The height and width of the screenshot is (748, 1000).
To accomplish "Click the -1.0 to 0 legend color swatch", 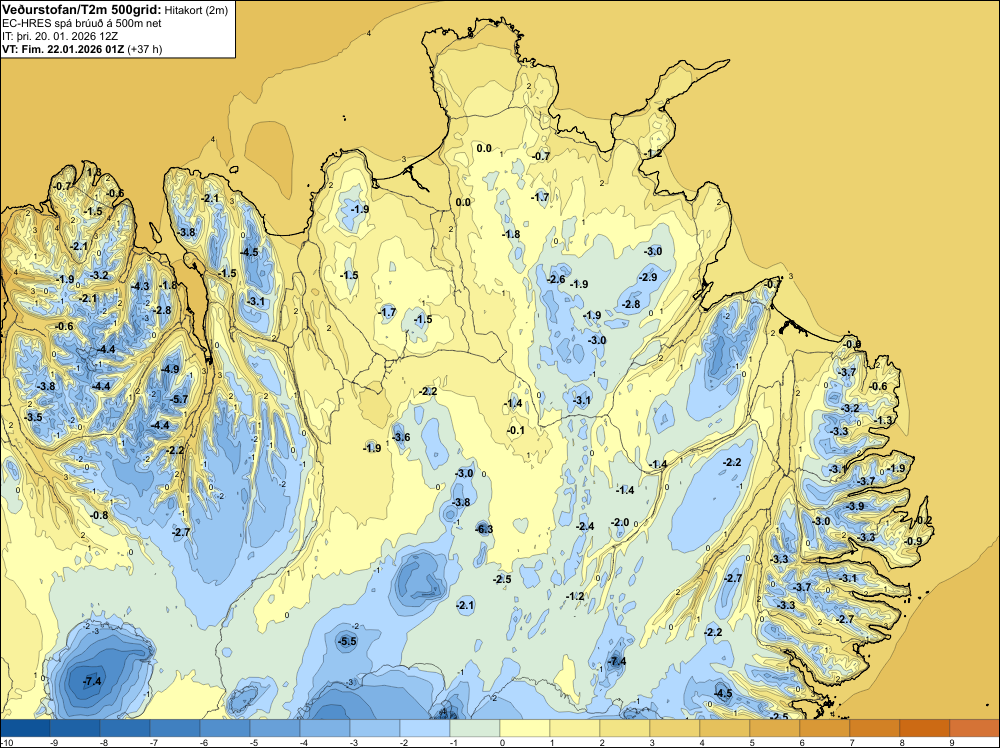I will (x=474, y=728).
